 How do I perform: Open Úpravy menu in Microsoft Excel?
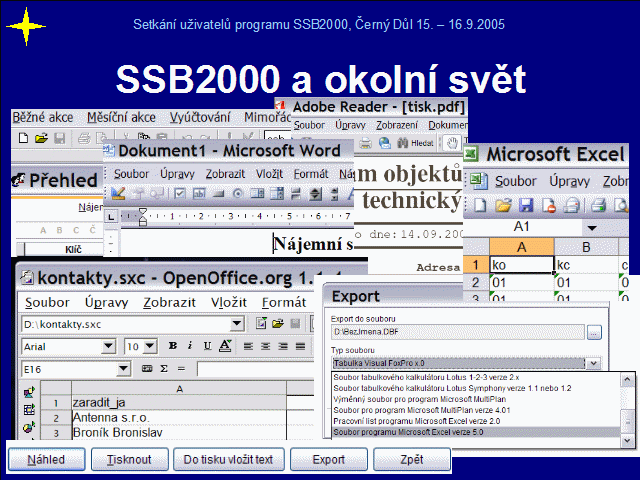pos(569,181)
